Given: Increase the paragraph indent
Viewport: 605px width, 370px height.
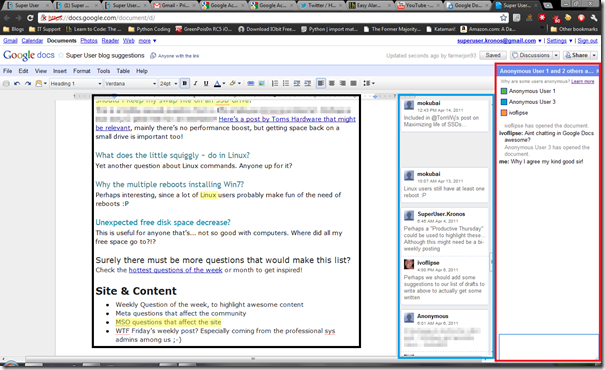Looking at the screenshot, I should click(308, 83).
